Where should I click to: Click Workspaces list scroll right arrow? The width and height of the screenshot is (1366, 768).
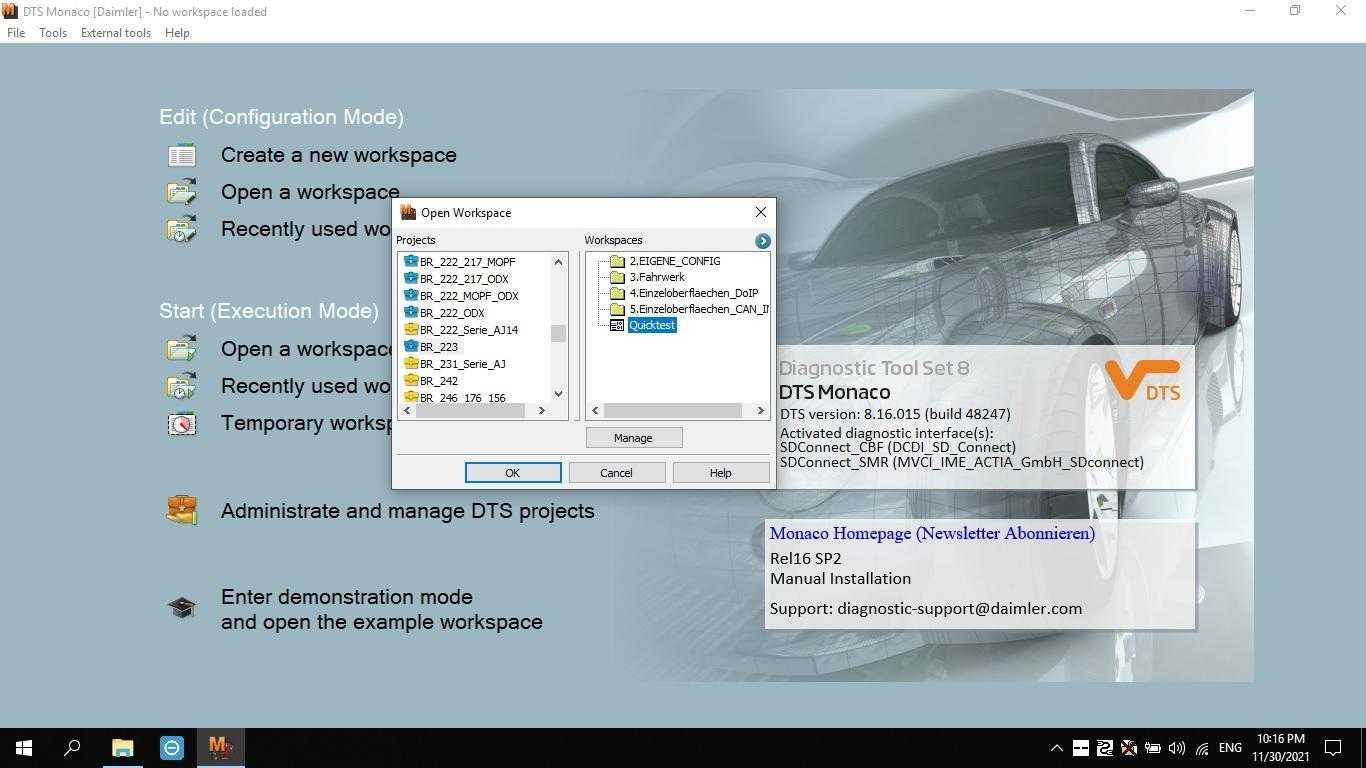tap(760, 411)
